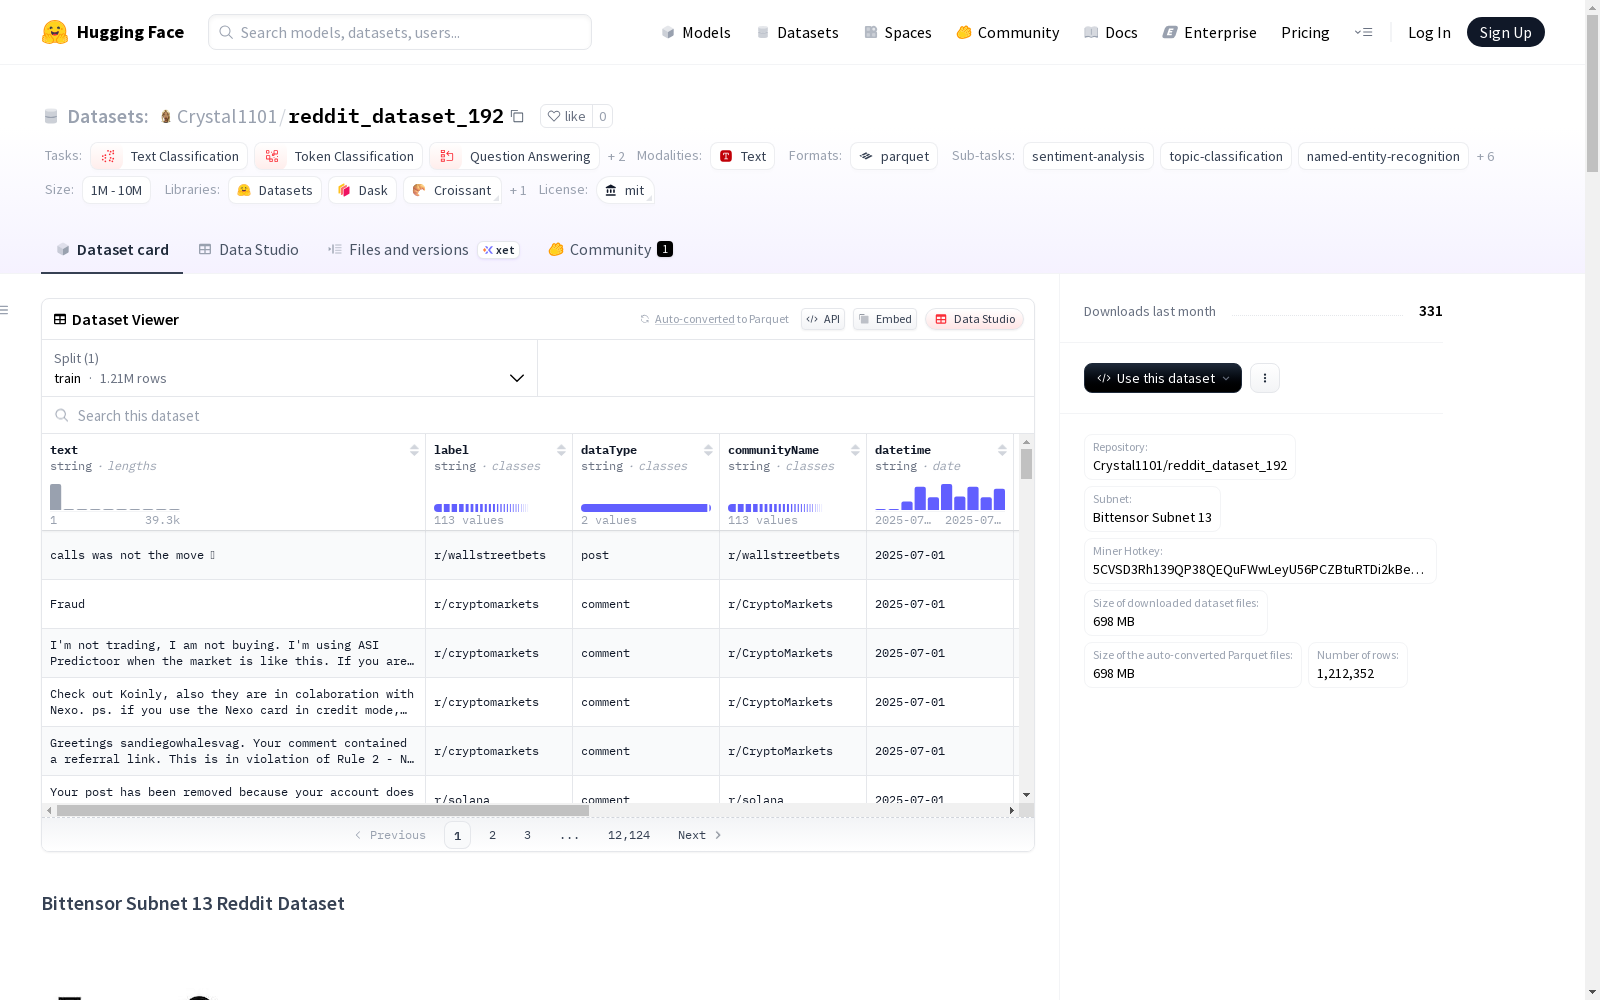Open the Docs page
This screenshot has width=1600, height=1000.
click(x=1111, y=32)
